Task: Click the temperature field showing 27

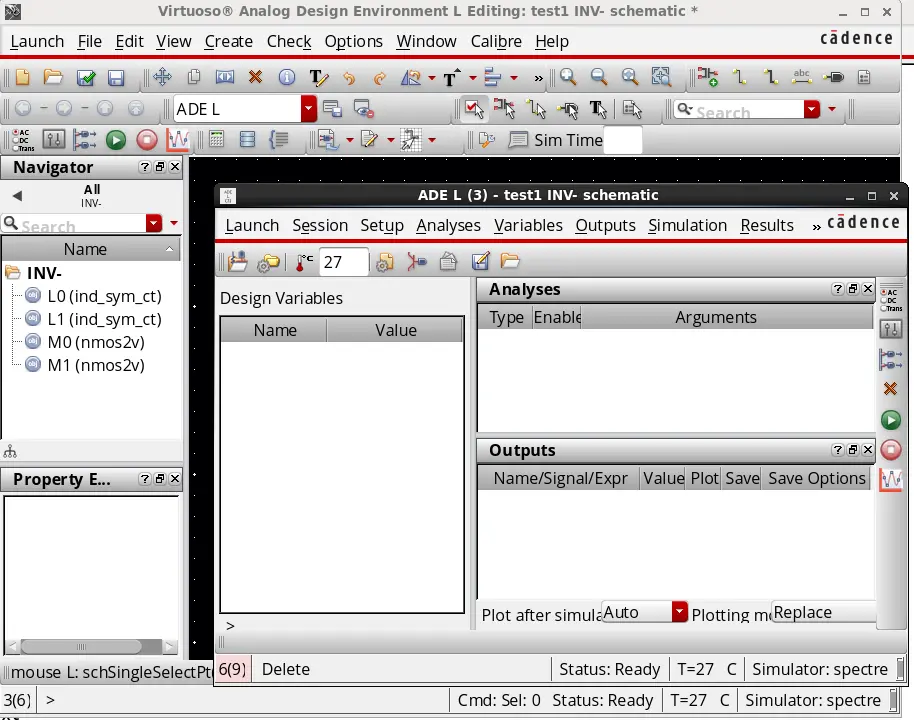Action: (x=343, y=262)
